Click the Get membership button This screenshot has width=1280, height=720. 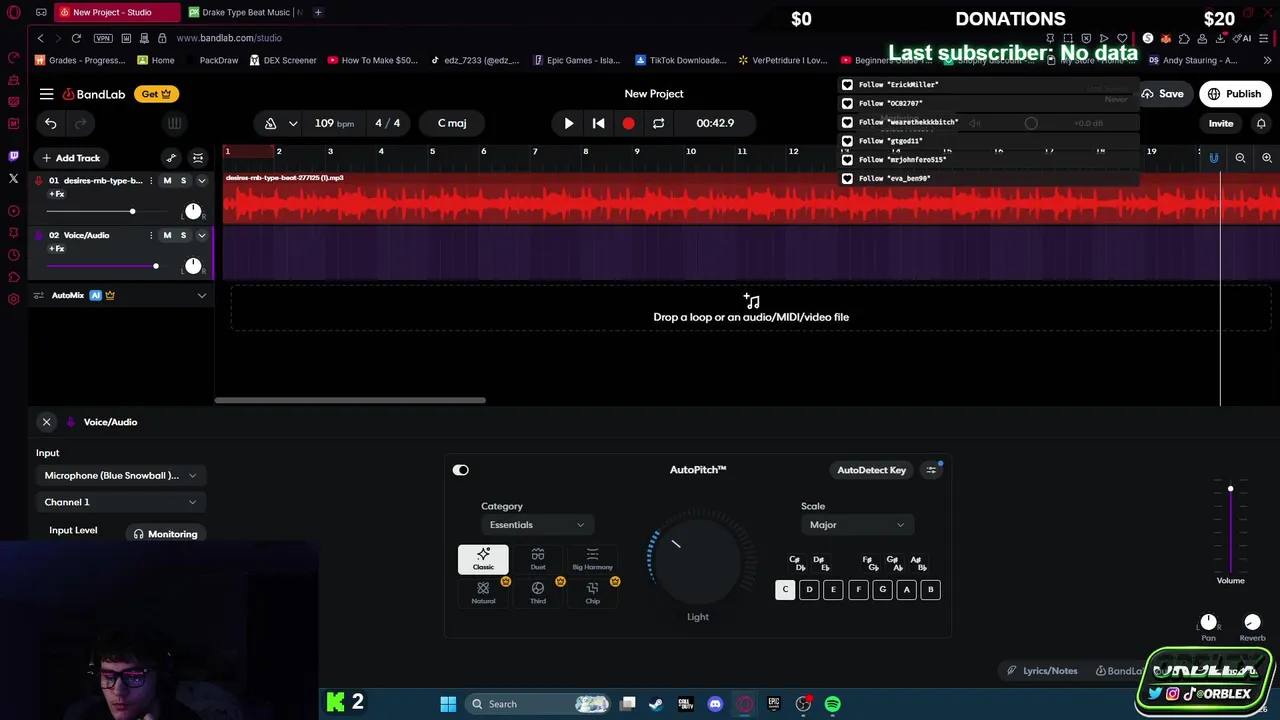click(x=156, y=94)
